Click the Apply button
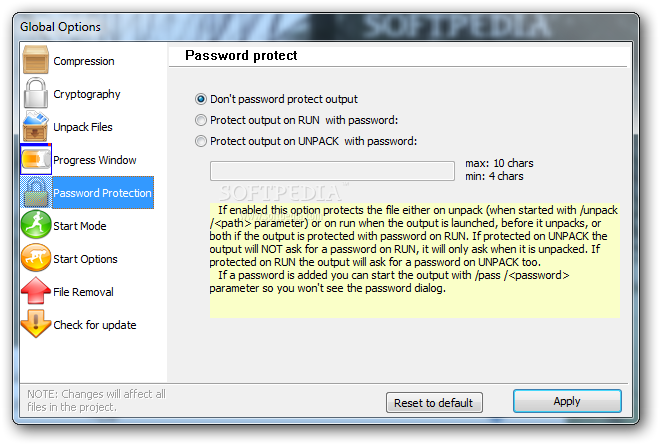 [x=567, y=401]
